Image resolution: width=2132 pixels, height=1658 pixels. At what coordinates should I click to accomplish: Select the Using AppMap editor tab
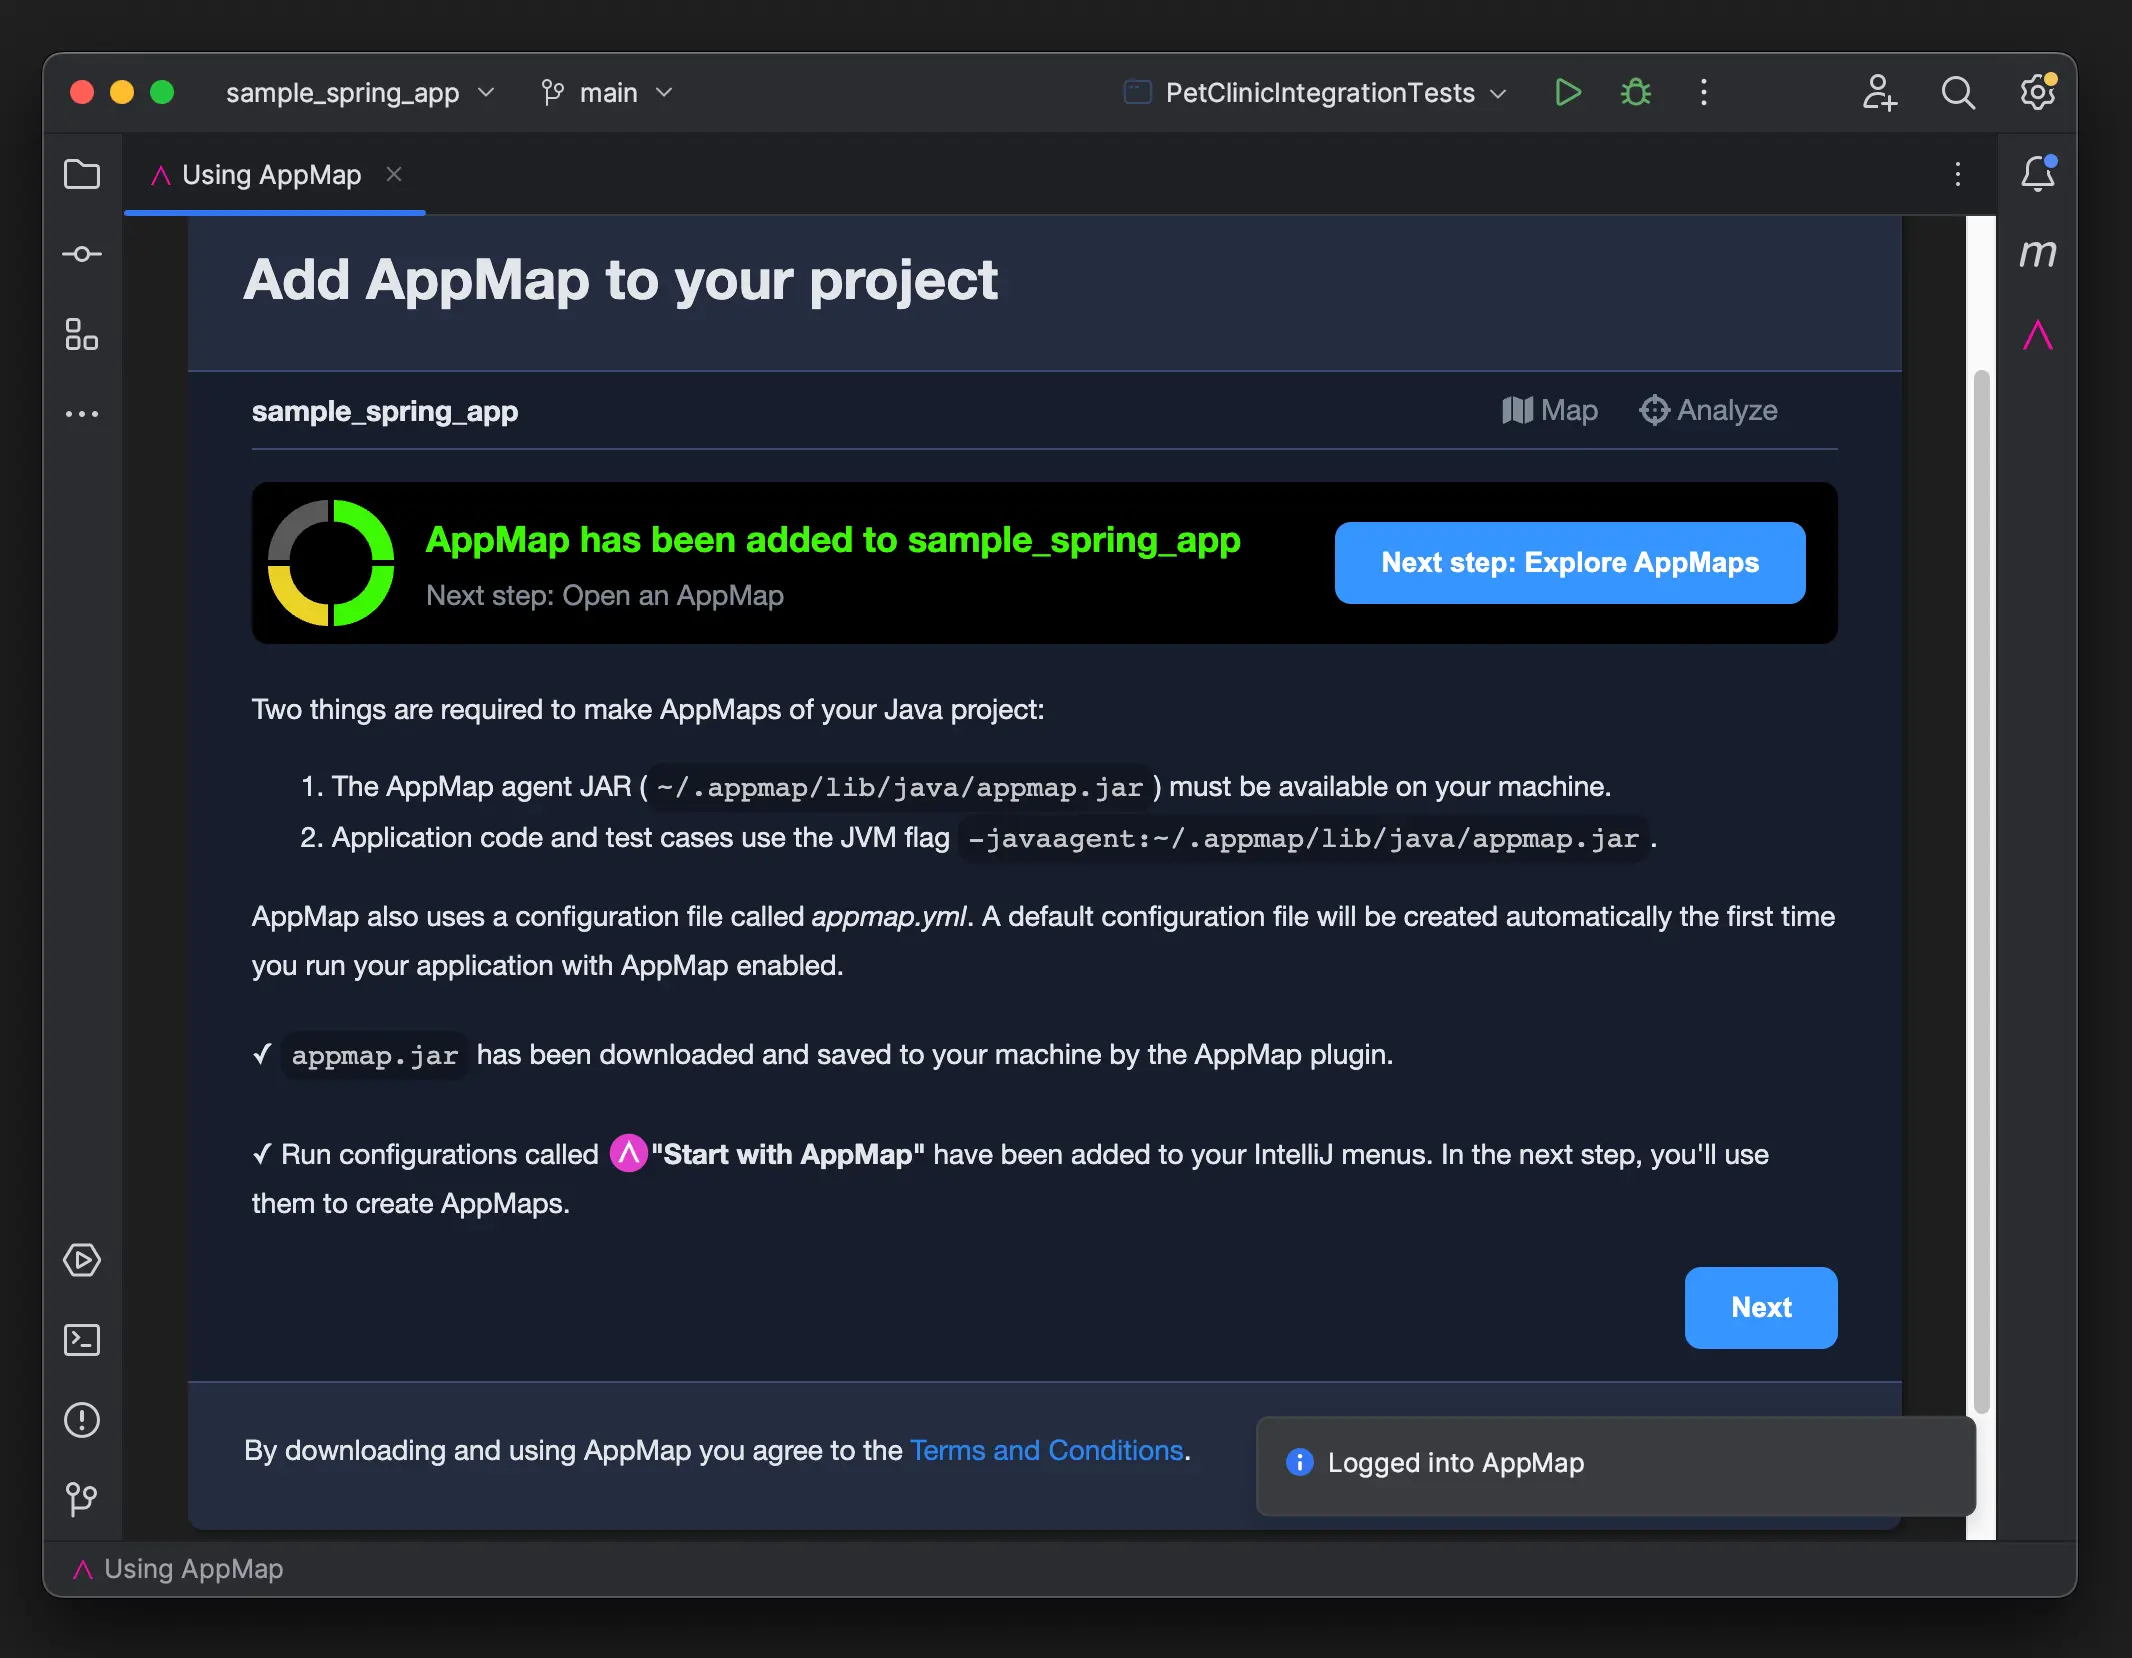coord(272,175)
